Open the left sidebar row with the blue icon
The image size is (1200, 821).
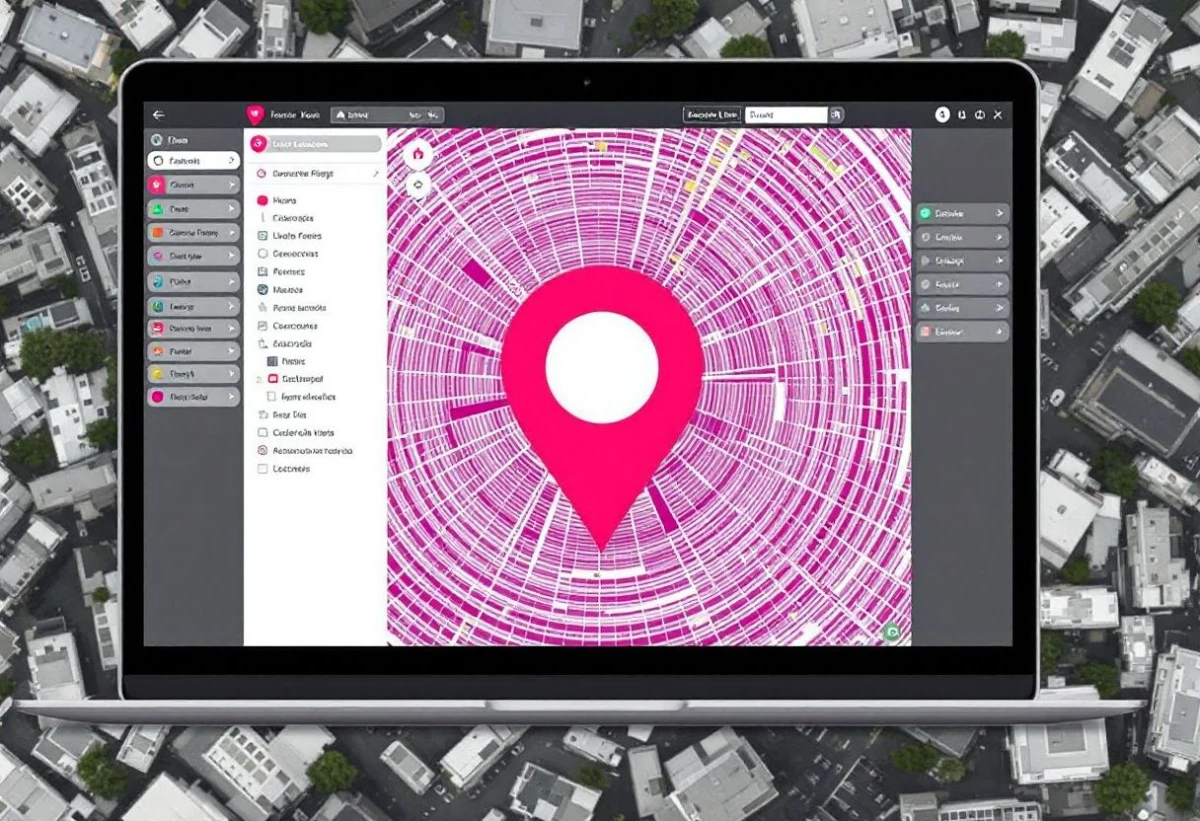(193, 282)
